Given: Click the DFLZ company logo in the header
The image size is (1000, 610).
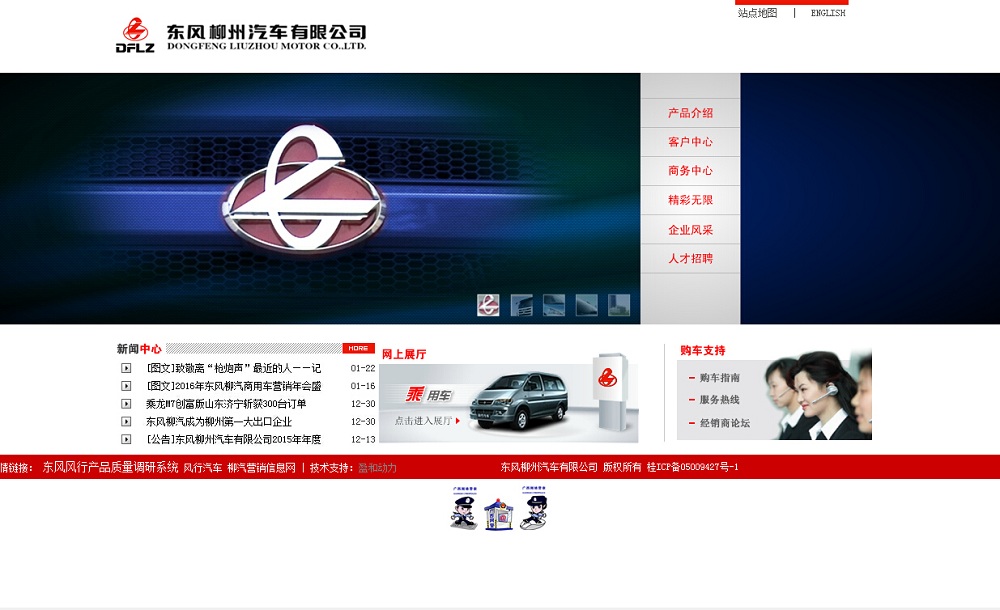Looking at the screenshot, I should pyautogui.click(x=241, y=35).
